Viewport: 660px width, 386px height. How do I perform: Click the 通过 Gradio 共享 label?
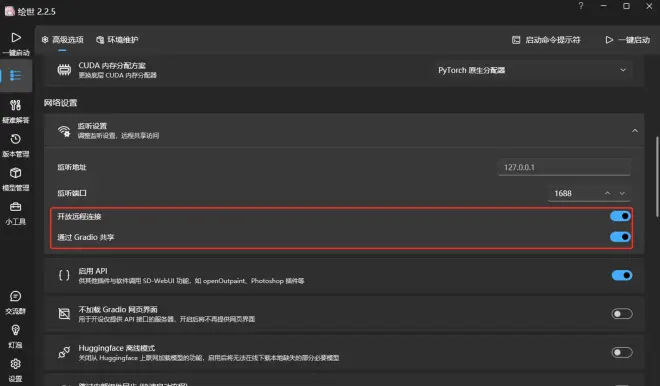(86, 237)
